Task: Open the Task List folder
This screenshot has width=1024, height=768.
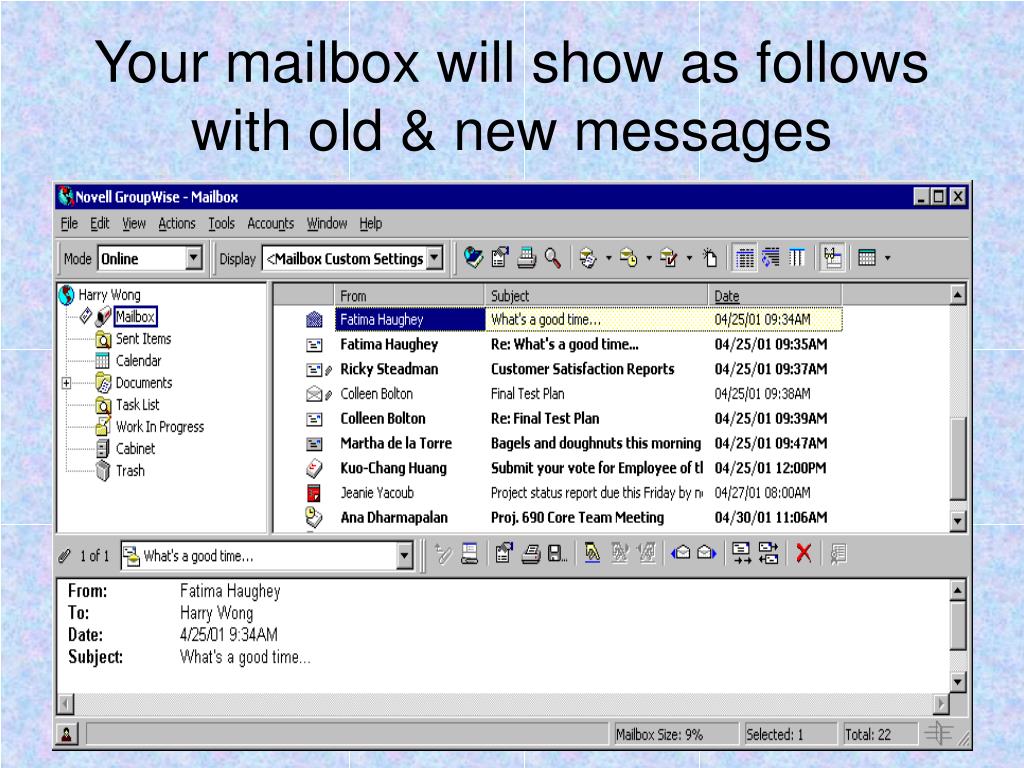Action: (137, 405)
